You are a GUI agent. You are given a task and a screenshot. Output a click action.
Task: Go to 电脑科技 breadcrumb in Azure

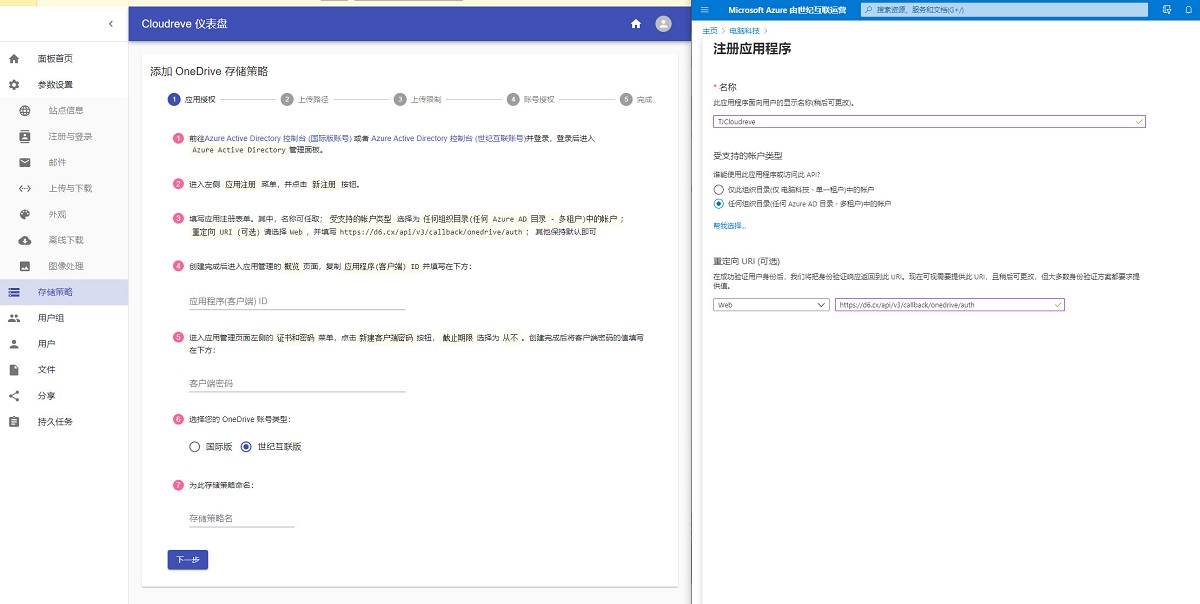pos(742,31)
